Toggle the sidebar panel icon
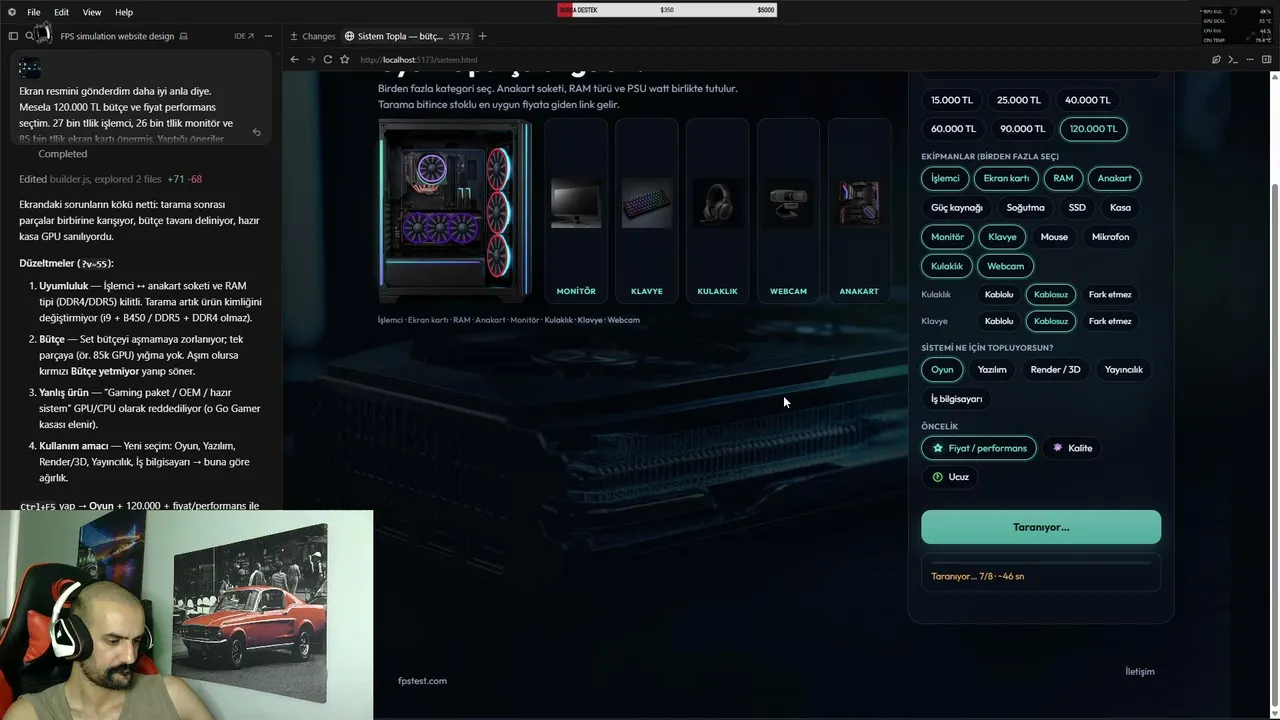This screenshot has height=720, width=1280. [13, 36]
